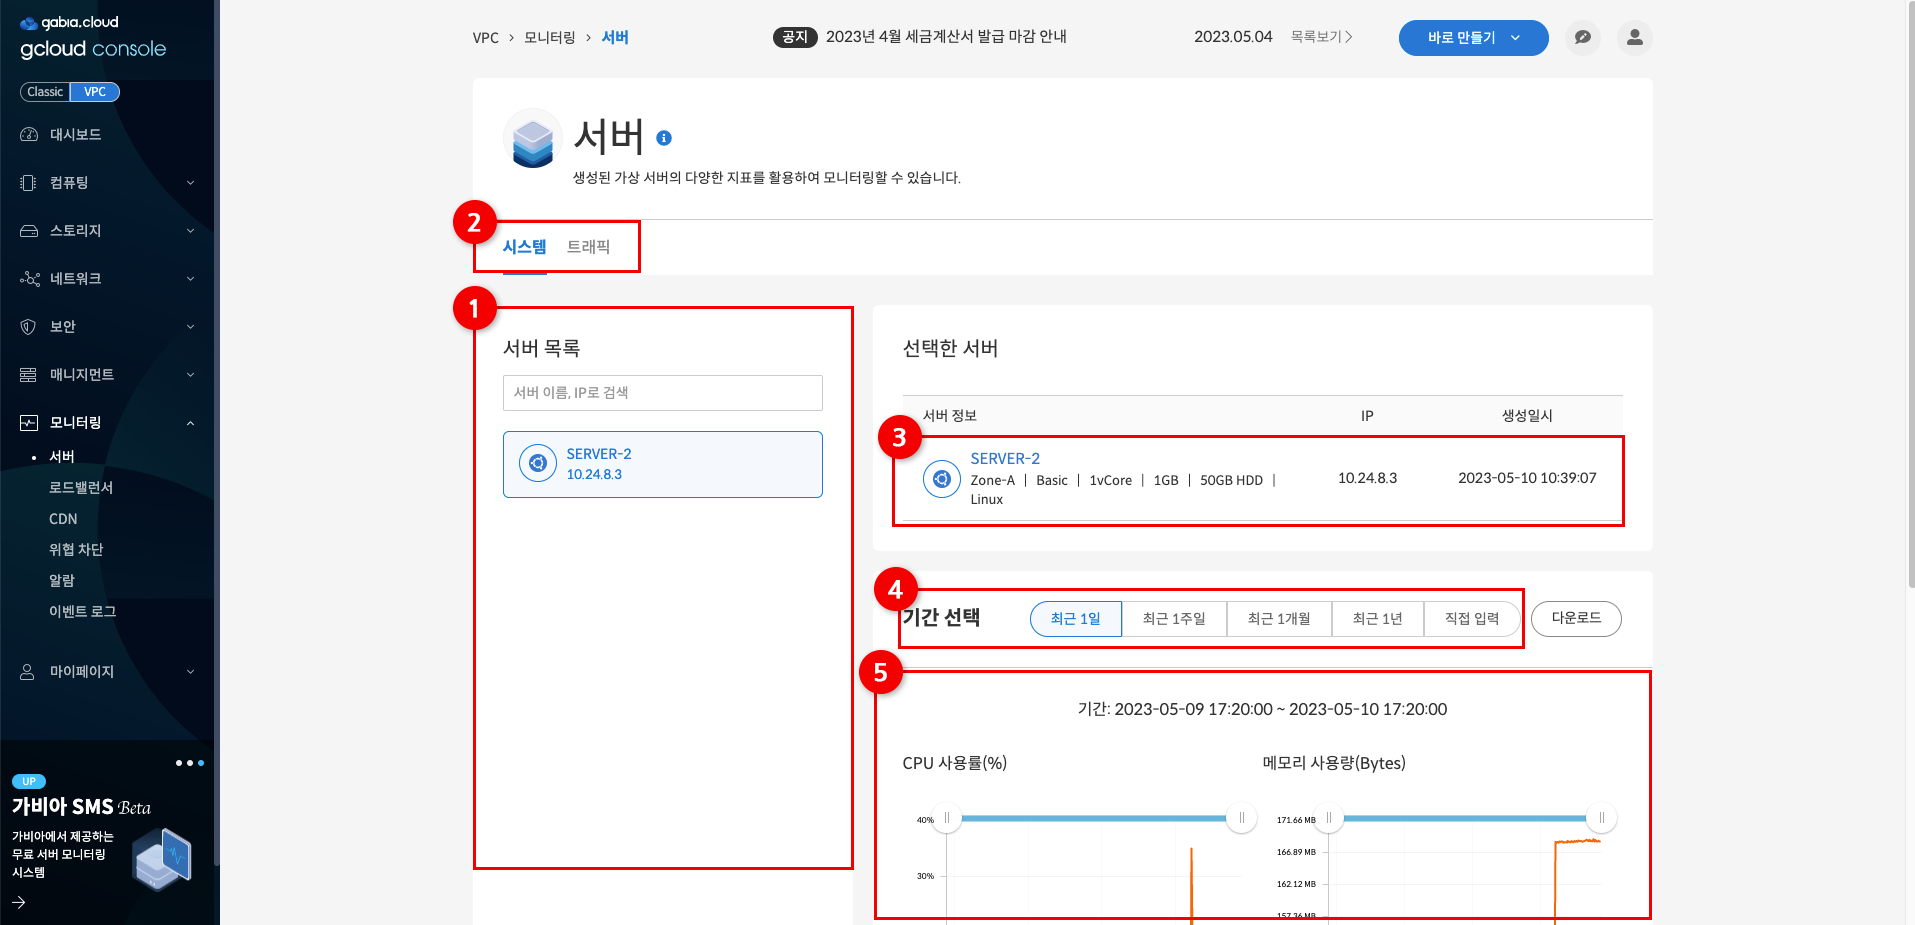This screenshot has height=925, width=1915.
Task: Click the 매니지먼트 stack icon
Action: [x=29, y=374]
